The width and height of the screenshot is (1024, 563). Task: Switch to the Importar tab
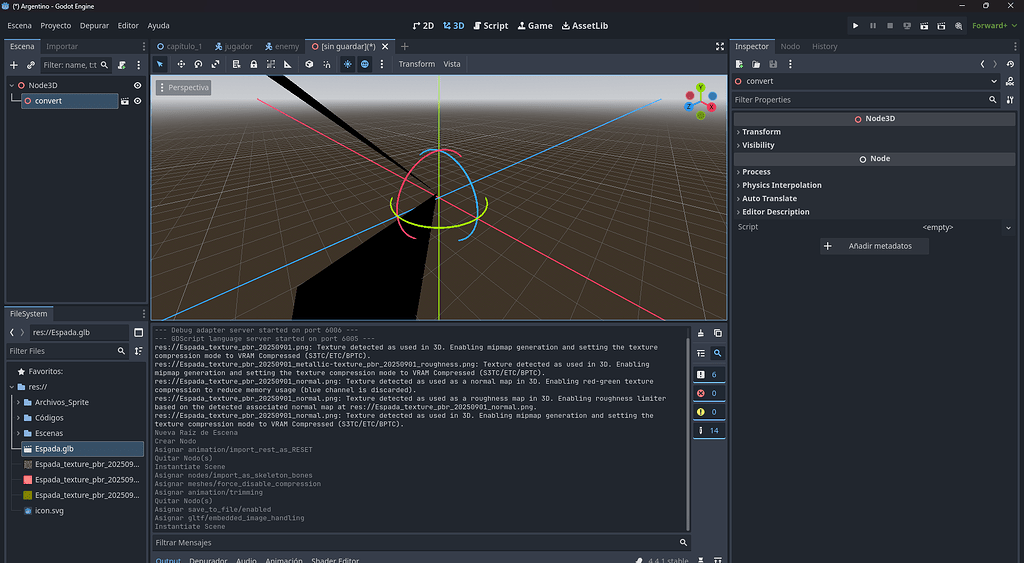point(62,46)
